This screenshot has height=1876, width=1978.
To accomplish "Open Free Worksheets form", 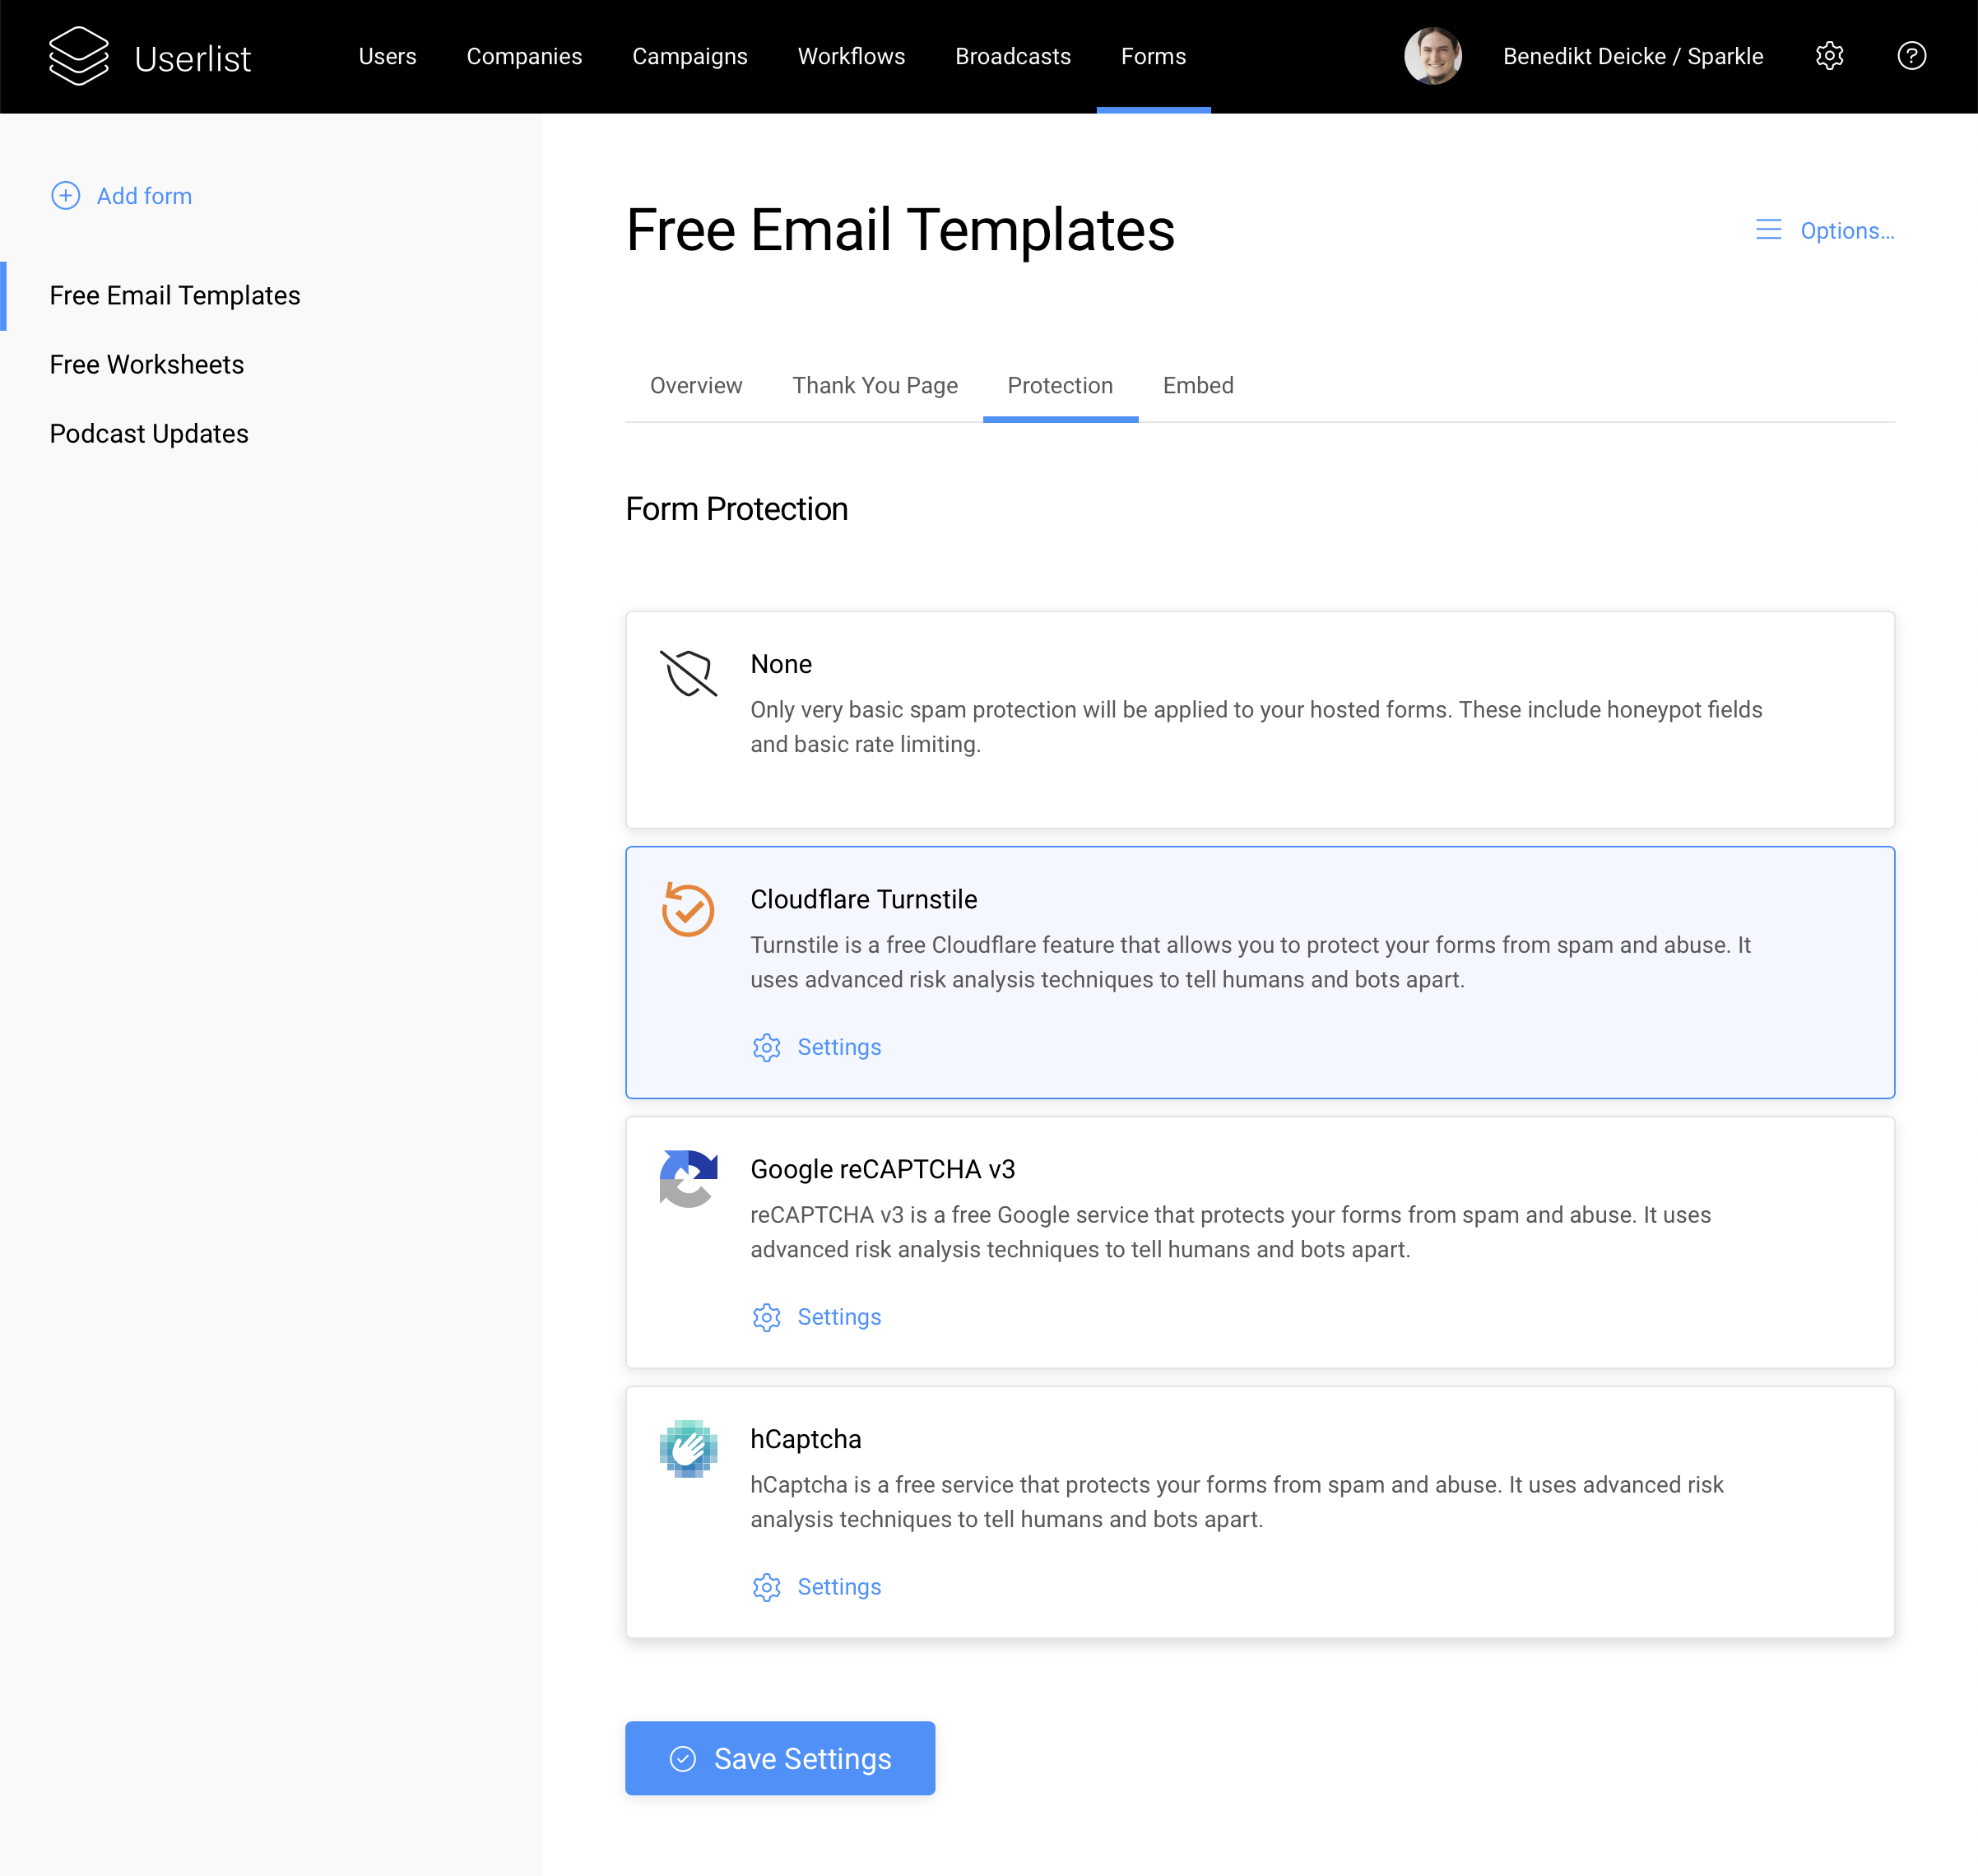I will pyautogui.click(x=148, y=363).
